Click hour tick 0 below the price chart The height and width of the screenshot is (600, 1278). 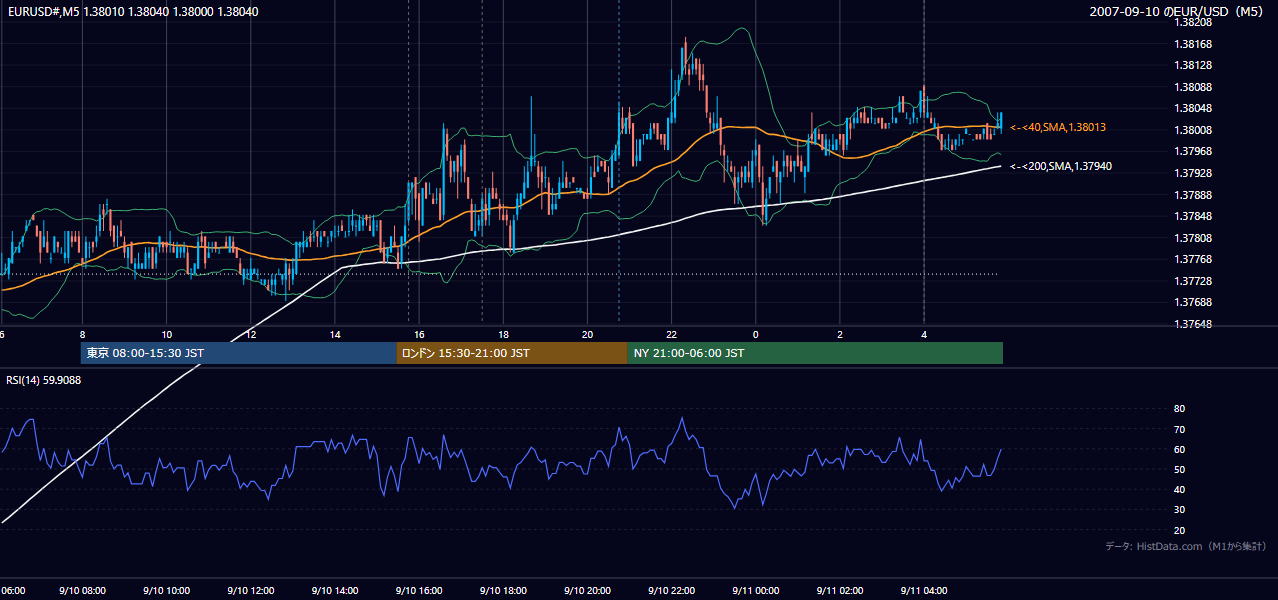(756, 335)
